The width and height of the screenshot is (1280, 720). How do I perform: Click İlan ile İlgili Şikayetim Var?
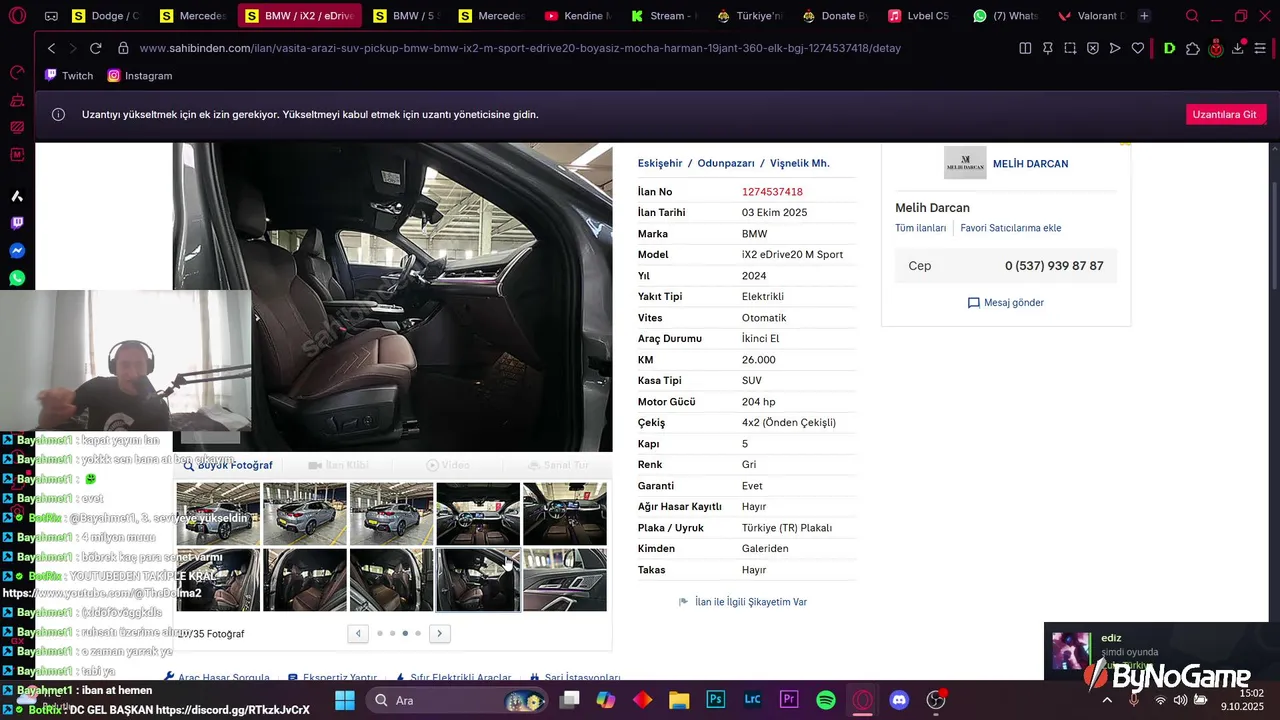point(743,602)
